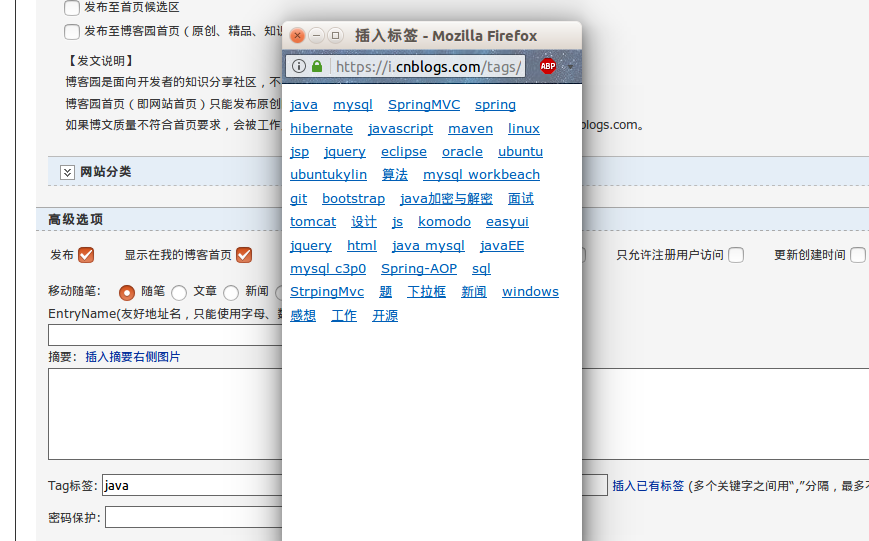Insert the windows tag
The image size is (869, 541).
click(530, 292)
